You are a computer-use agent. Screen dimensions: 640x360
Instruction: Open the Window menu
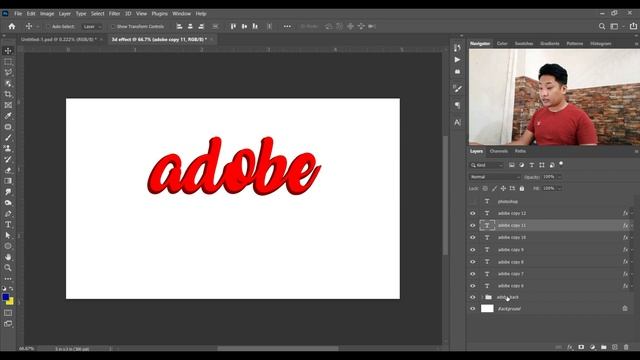point(181,13)
